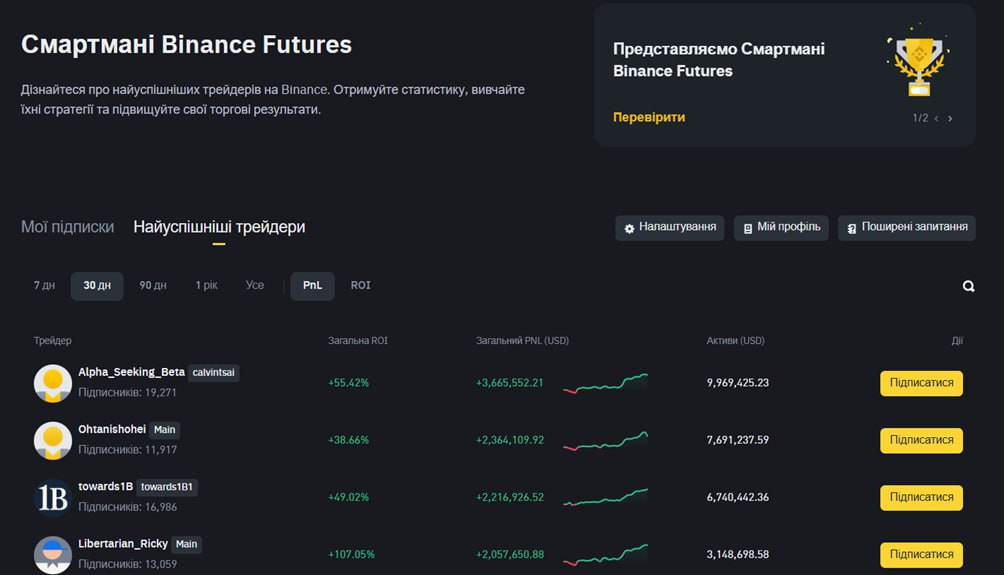Sort ranking by PnL
The height and width of the screenshot is (575, 1004).
pos(312,286)
